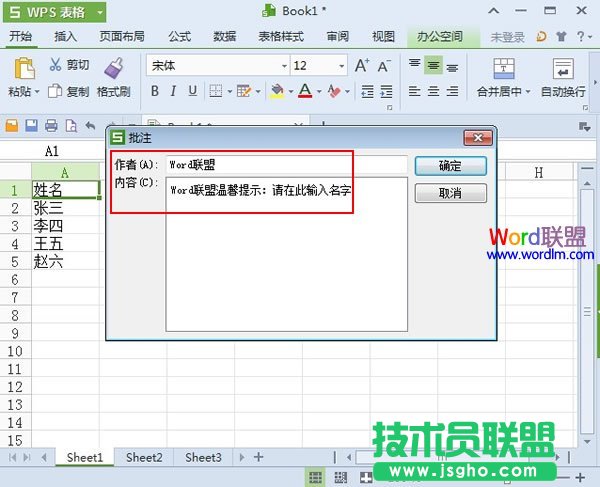Click the decrease indent icon

pos(367,91)
